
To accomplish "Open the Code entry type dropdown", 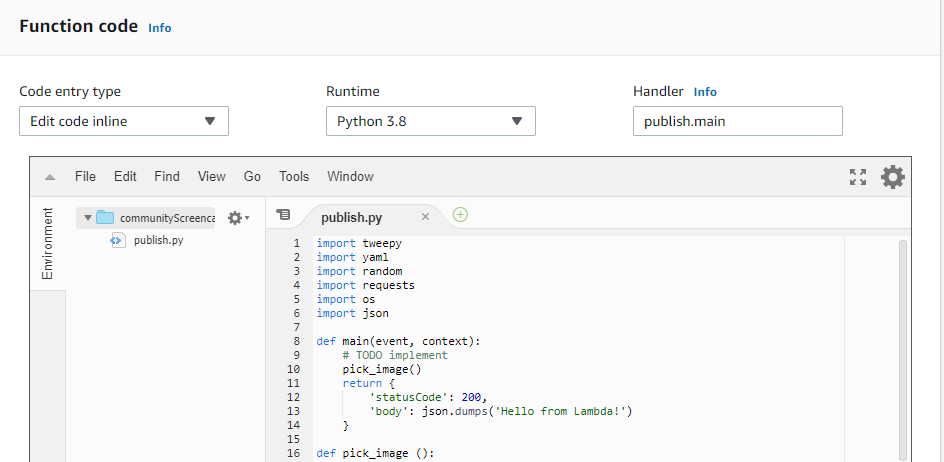I will pyautogui.click(x=124, y=121).
